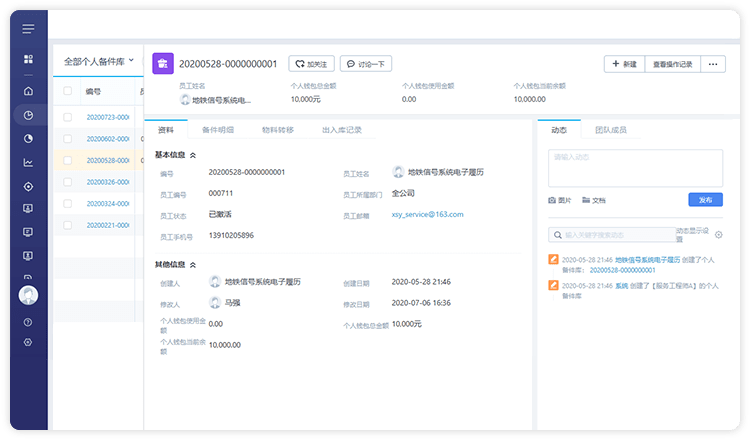Open the 全部个人备件库 view dropdown

click(99, 62)
